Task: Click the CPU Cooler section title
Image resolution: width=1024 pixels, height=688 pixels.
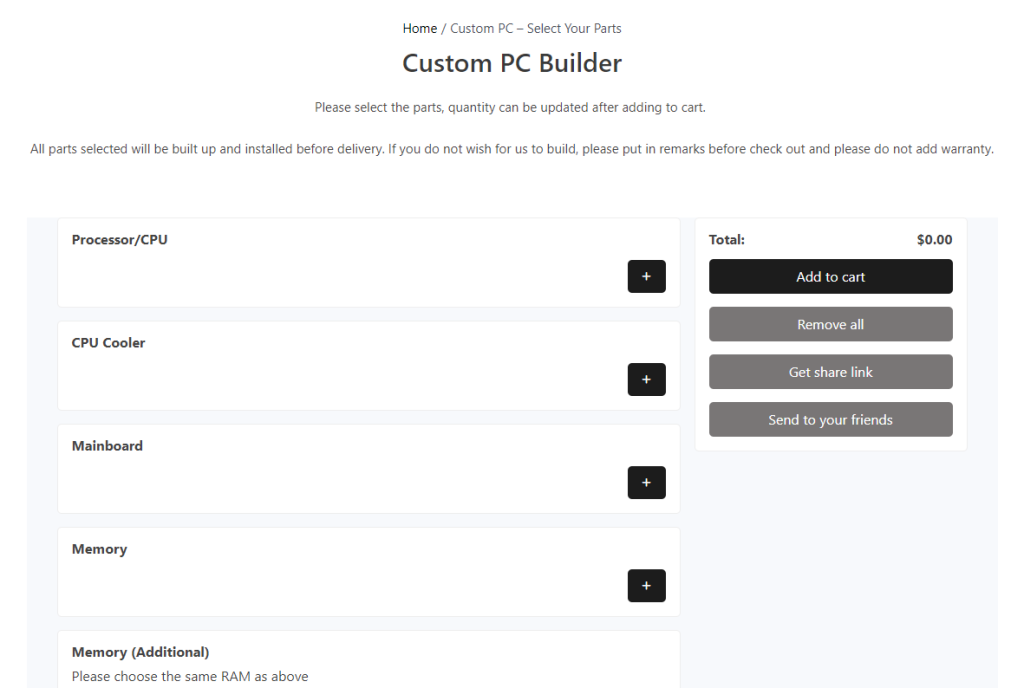Action: [x=108, y=343]
